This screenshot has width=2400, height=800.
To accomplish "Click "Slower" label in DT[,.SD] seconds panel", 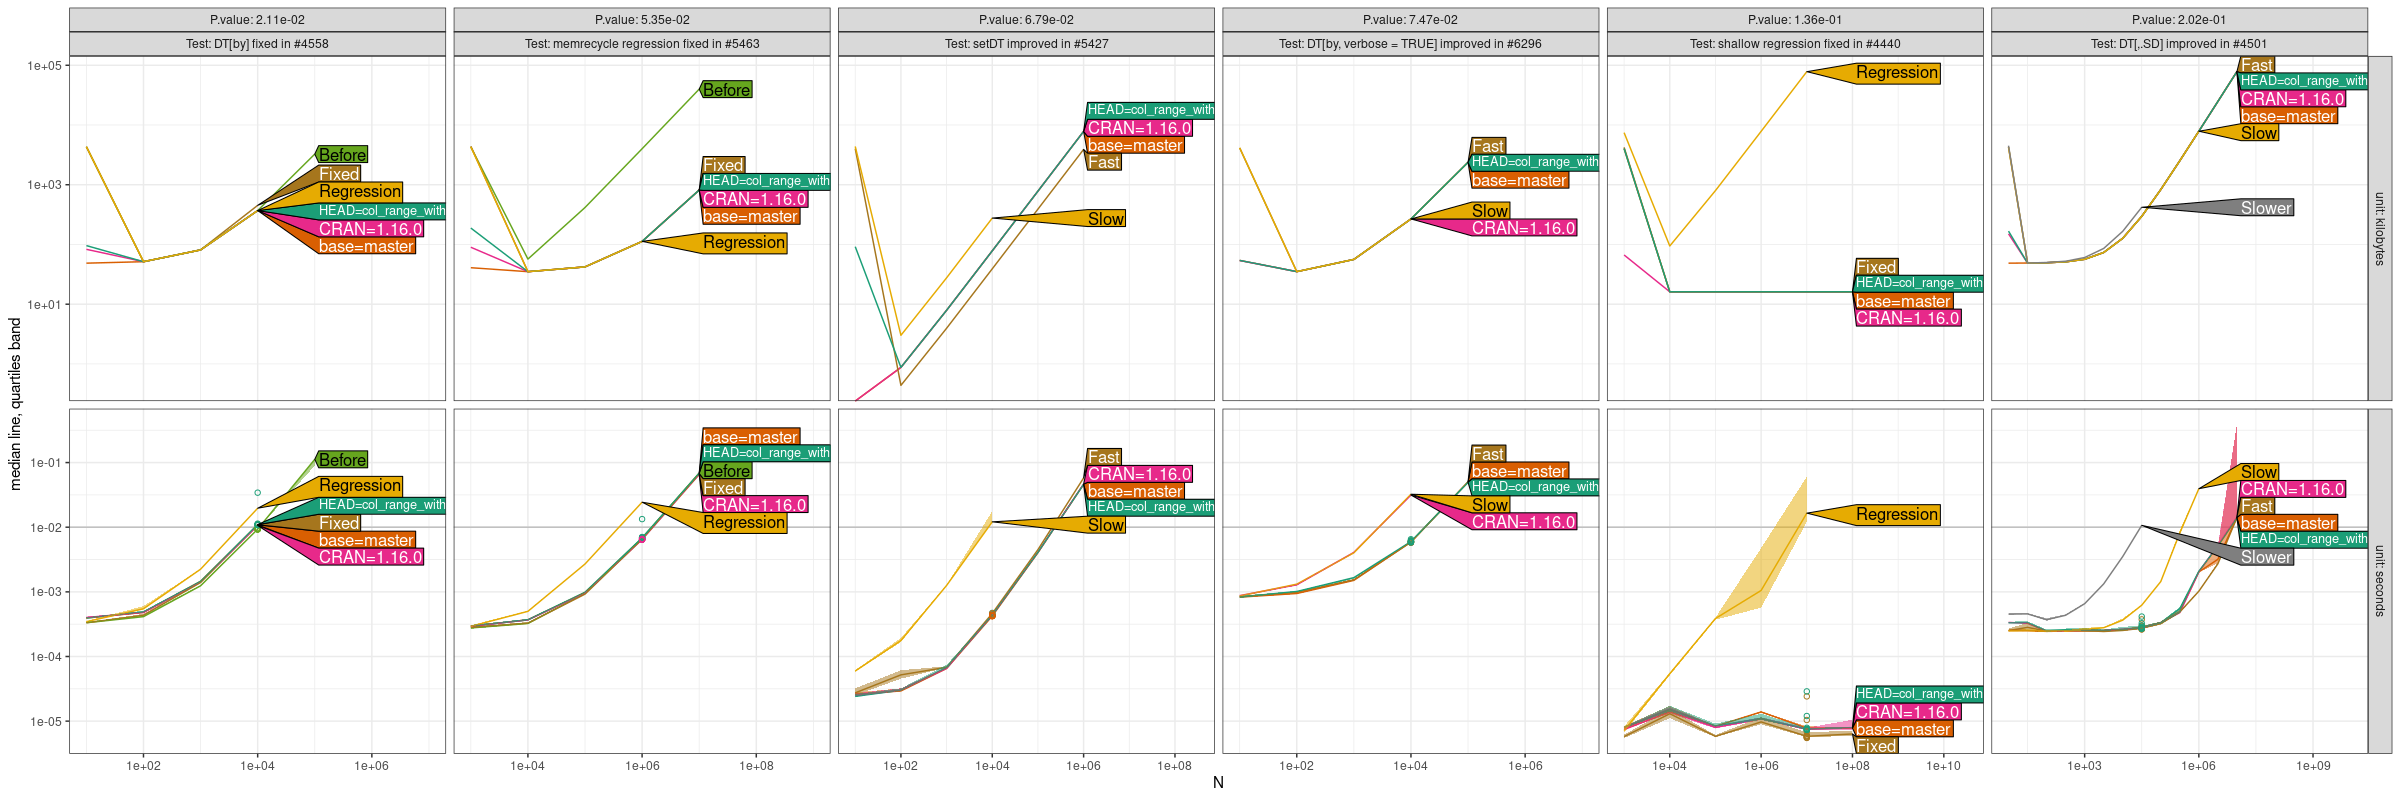I will click(x=2266, y=557).
